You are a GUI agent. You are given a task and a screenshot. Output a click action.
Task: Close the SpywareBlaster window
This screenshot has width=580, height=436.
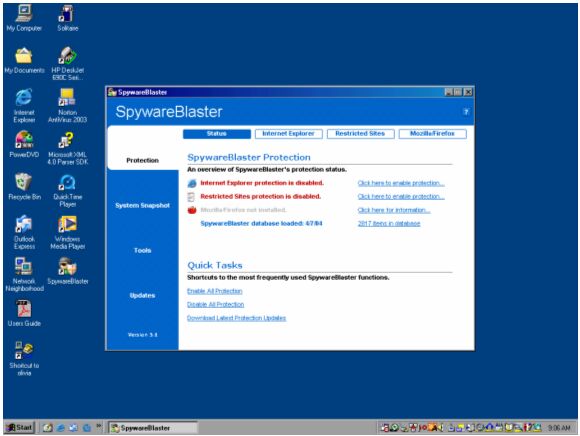click(x=468, y=92)
